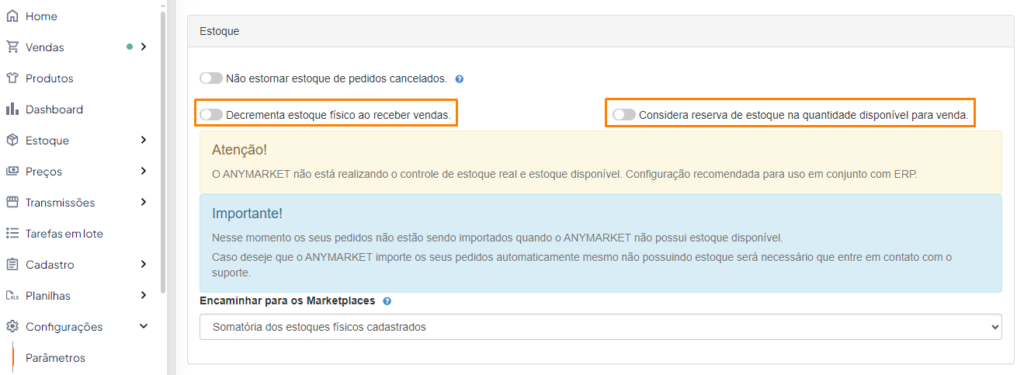Click the Estoque box icon in sidebar
Screen dimensions: 1024x375
click(12, 140)
